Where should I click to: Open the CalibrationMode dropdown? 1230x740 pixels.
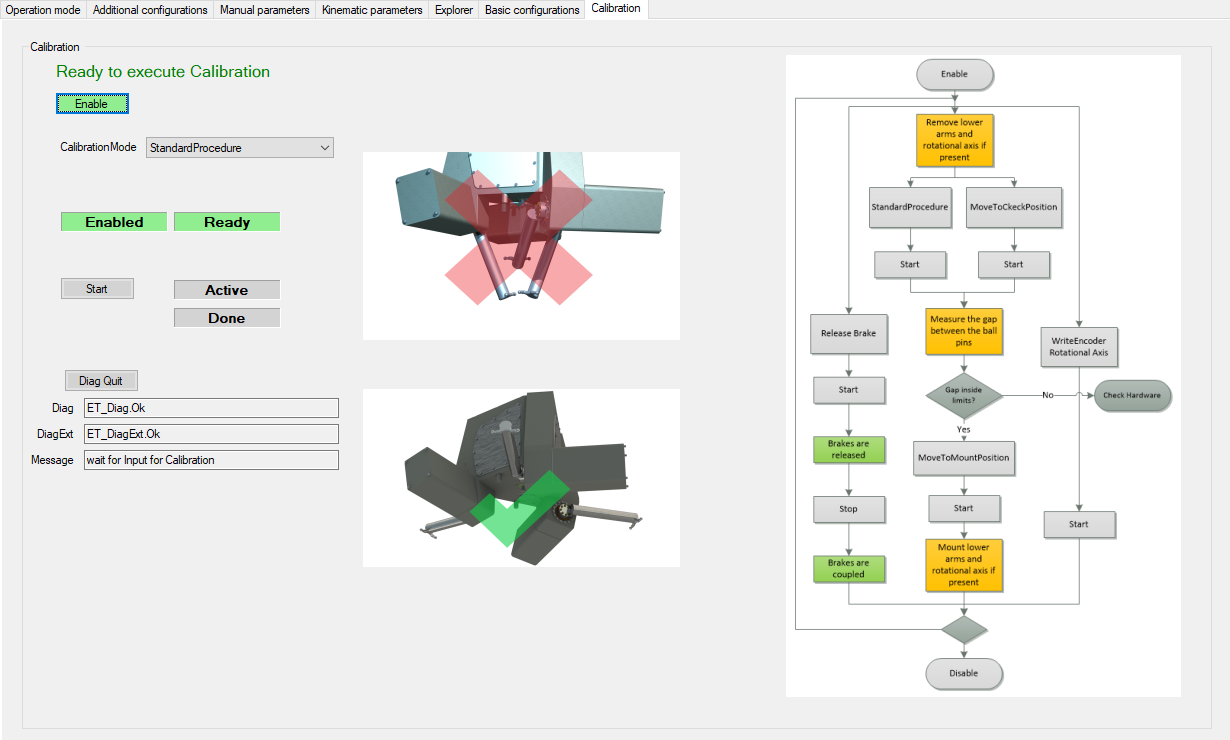[240, 148]
